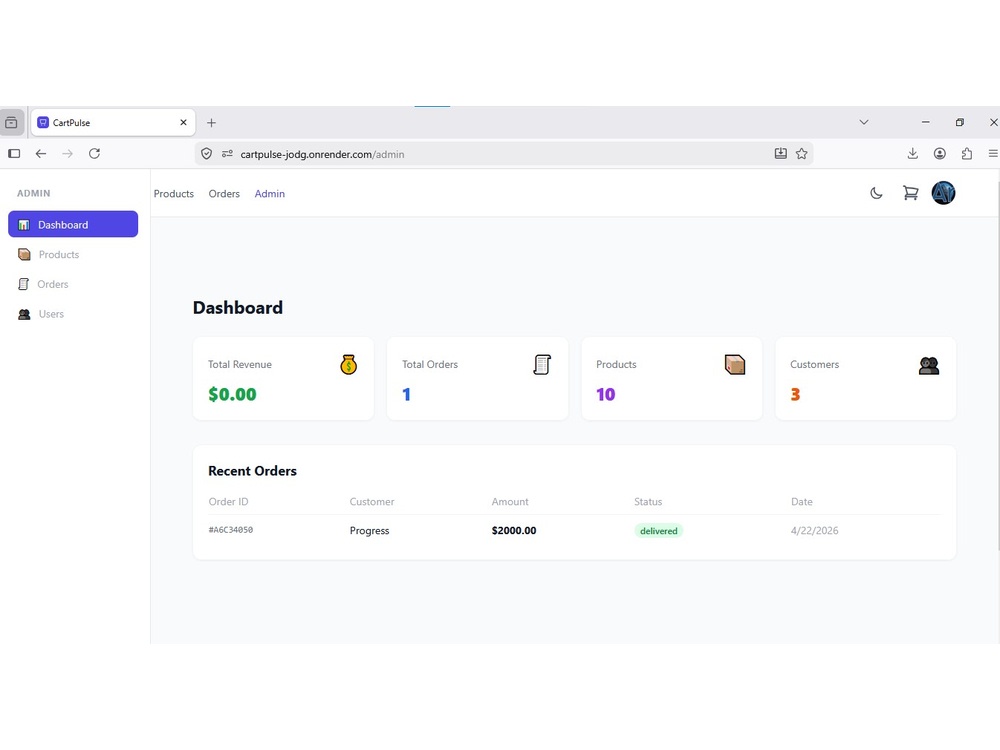Screen dimensions: 1000x750
Task: Open Products in the admin sidebar
Action: point(73,254)
